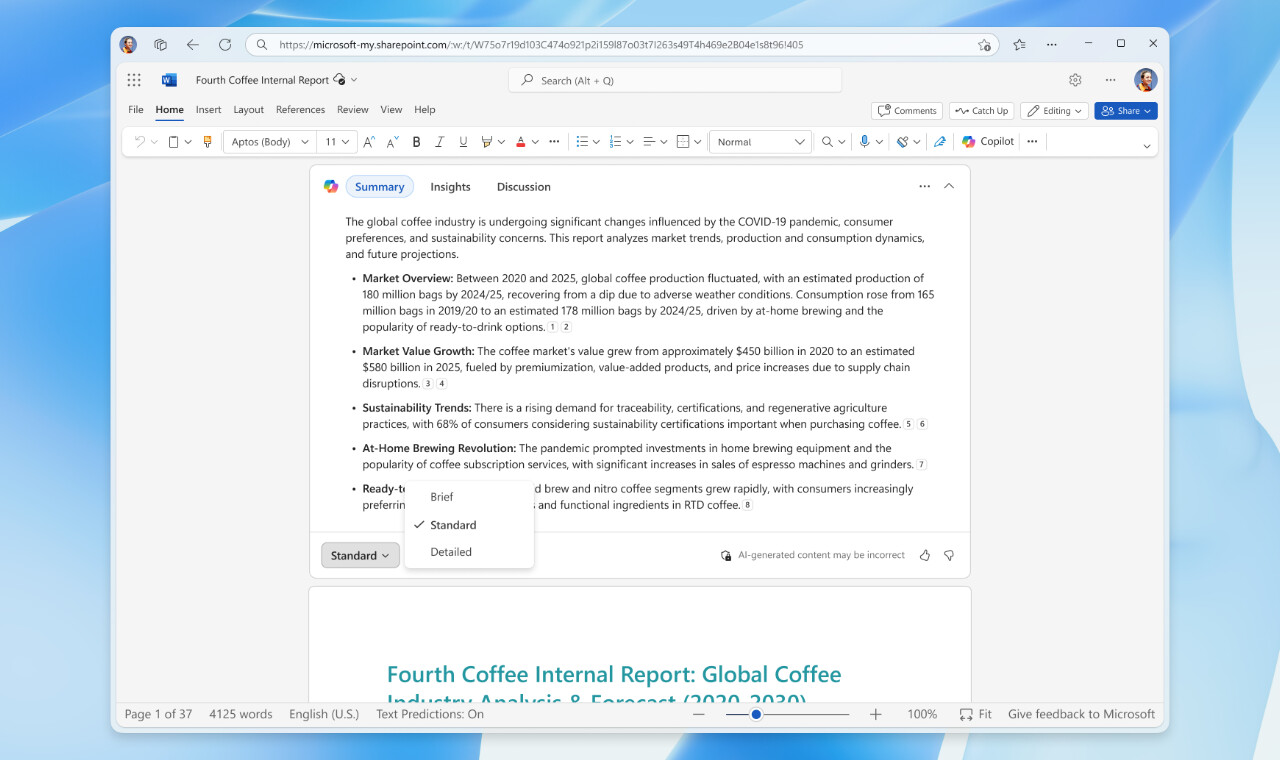Activate the Dictate microphone tool
Screen dimensions: 1280x760
[866, 141]
